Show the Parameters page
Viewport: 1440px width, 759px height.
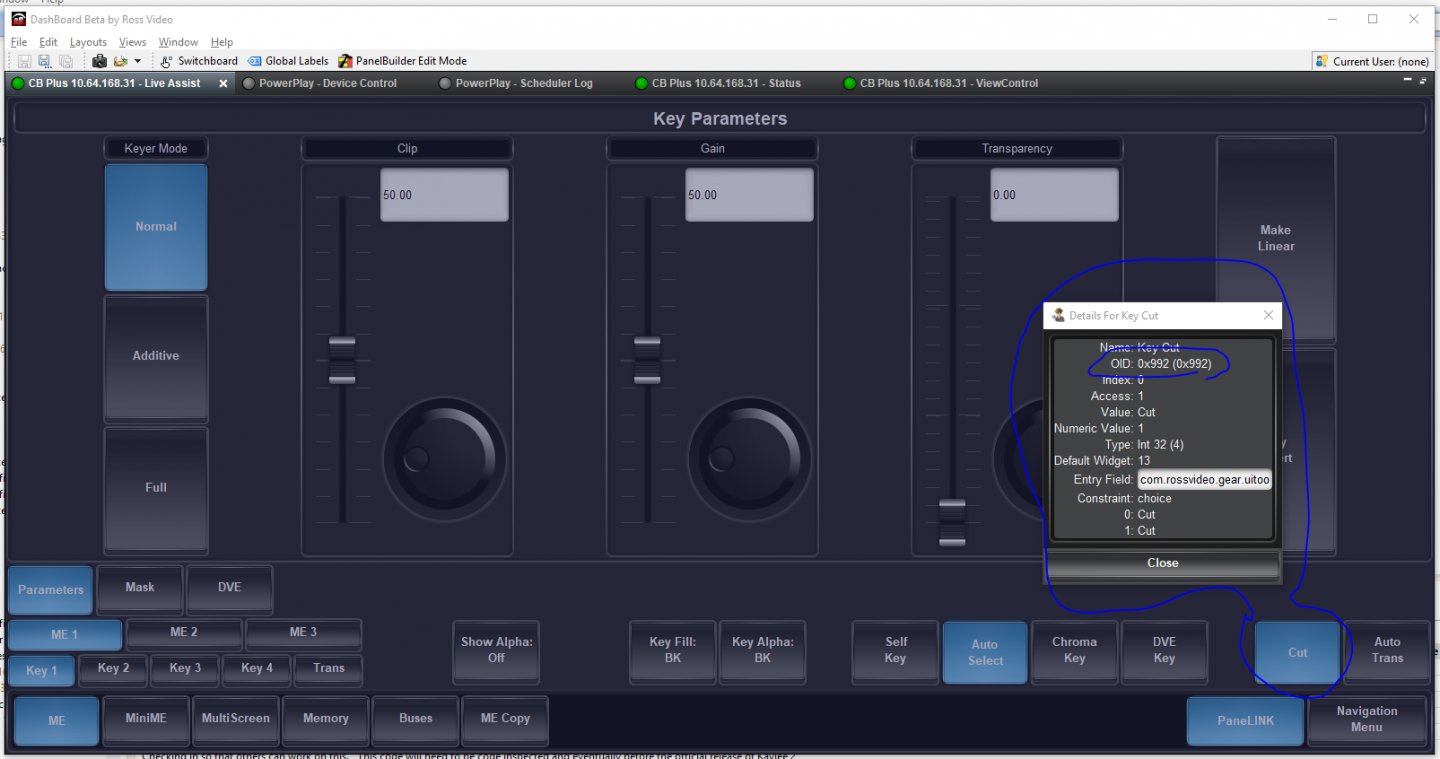[51, 590]
